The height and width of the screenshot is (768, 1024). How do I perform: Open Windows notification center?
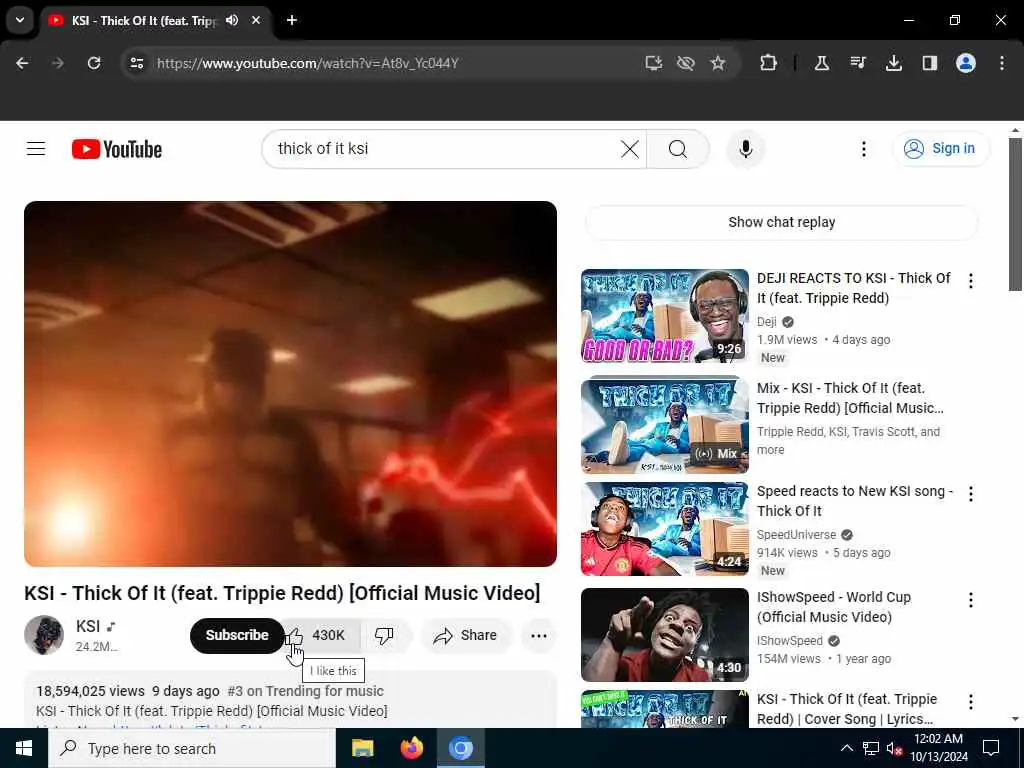click(x=991, y=748)
